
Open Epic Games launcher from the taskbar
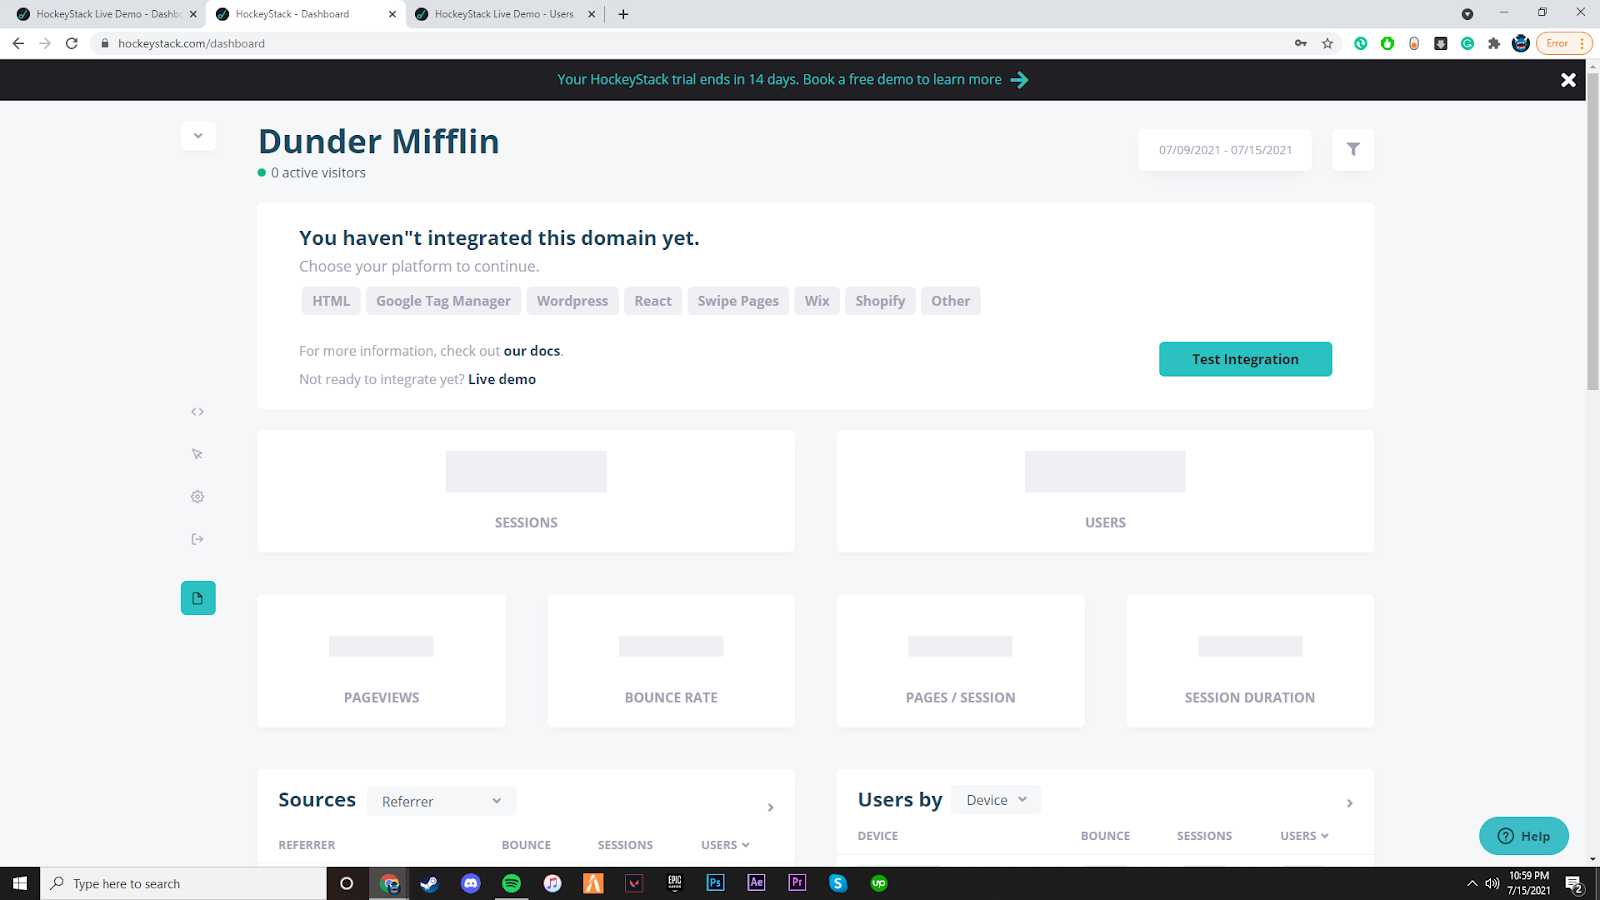point(675,883)
